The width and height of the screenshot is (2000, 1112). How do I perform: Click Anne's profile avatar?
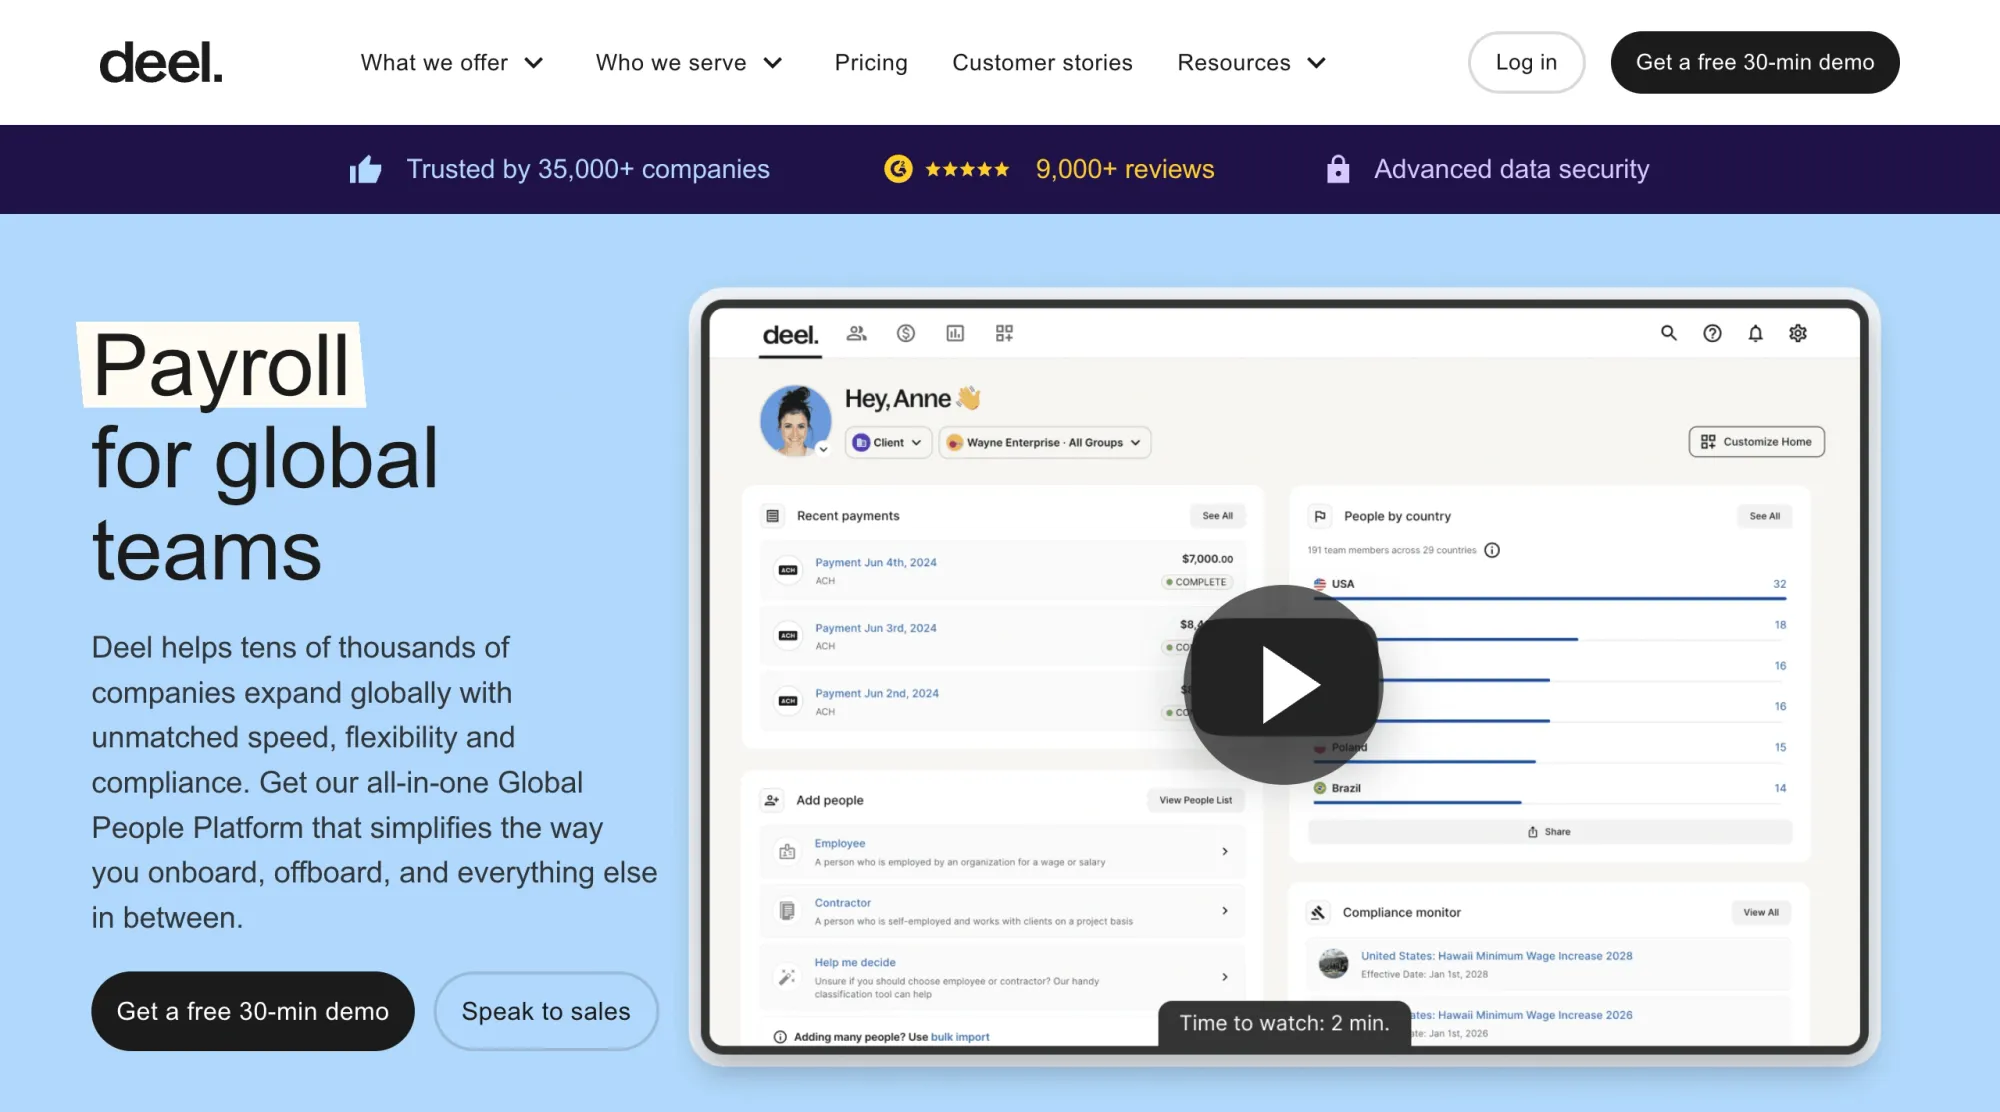point(795,421)
